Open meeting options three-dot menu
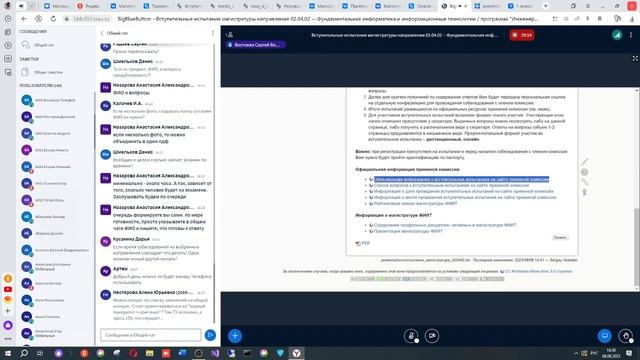Viewport: 640px width, 360px height. tap(631, 35)
